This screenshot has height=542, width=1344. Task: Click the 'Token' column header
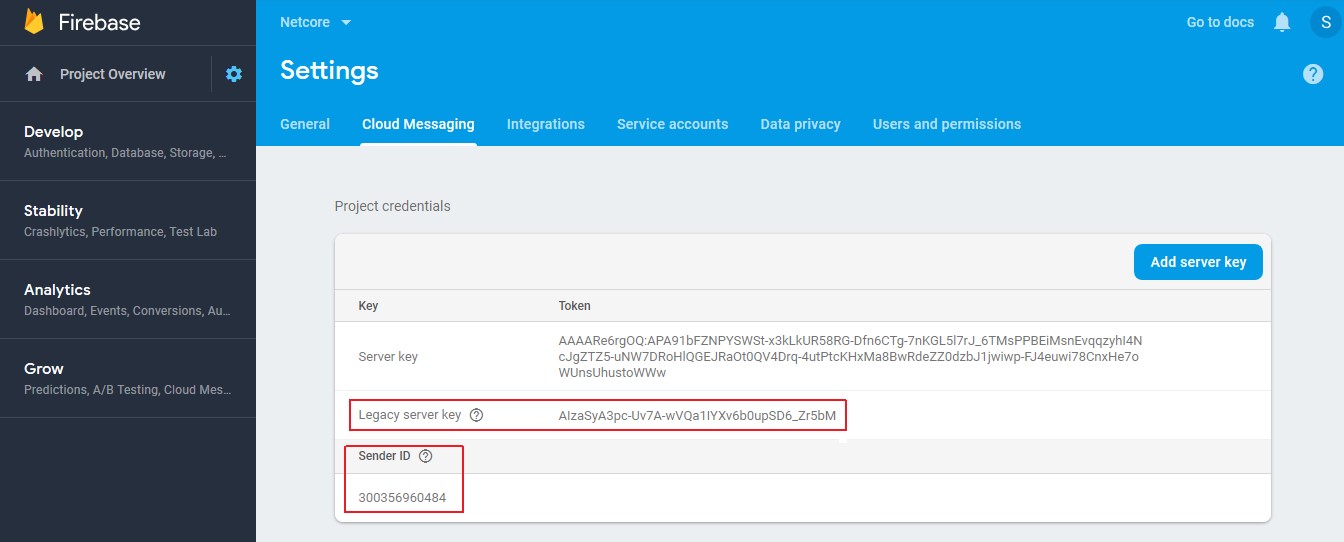pos(575,306)
